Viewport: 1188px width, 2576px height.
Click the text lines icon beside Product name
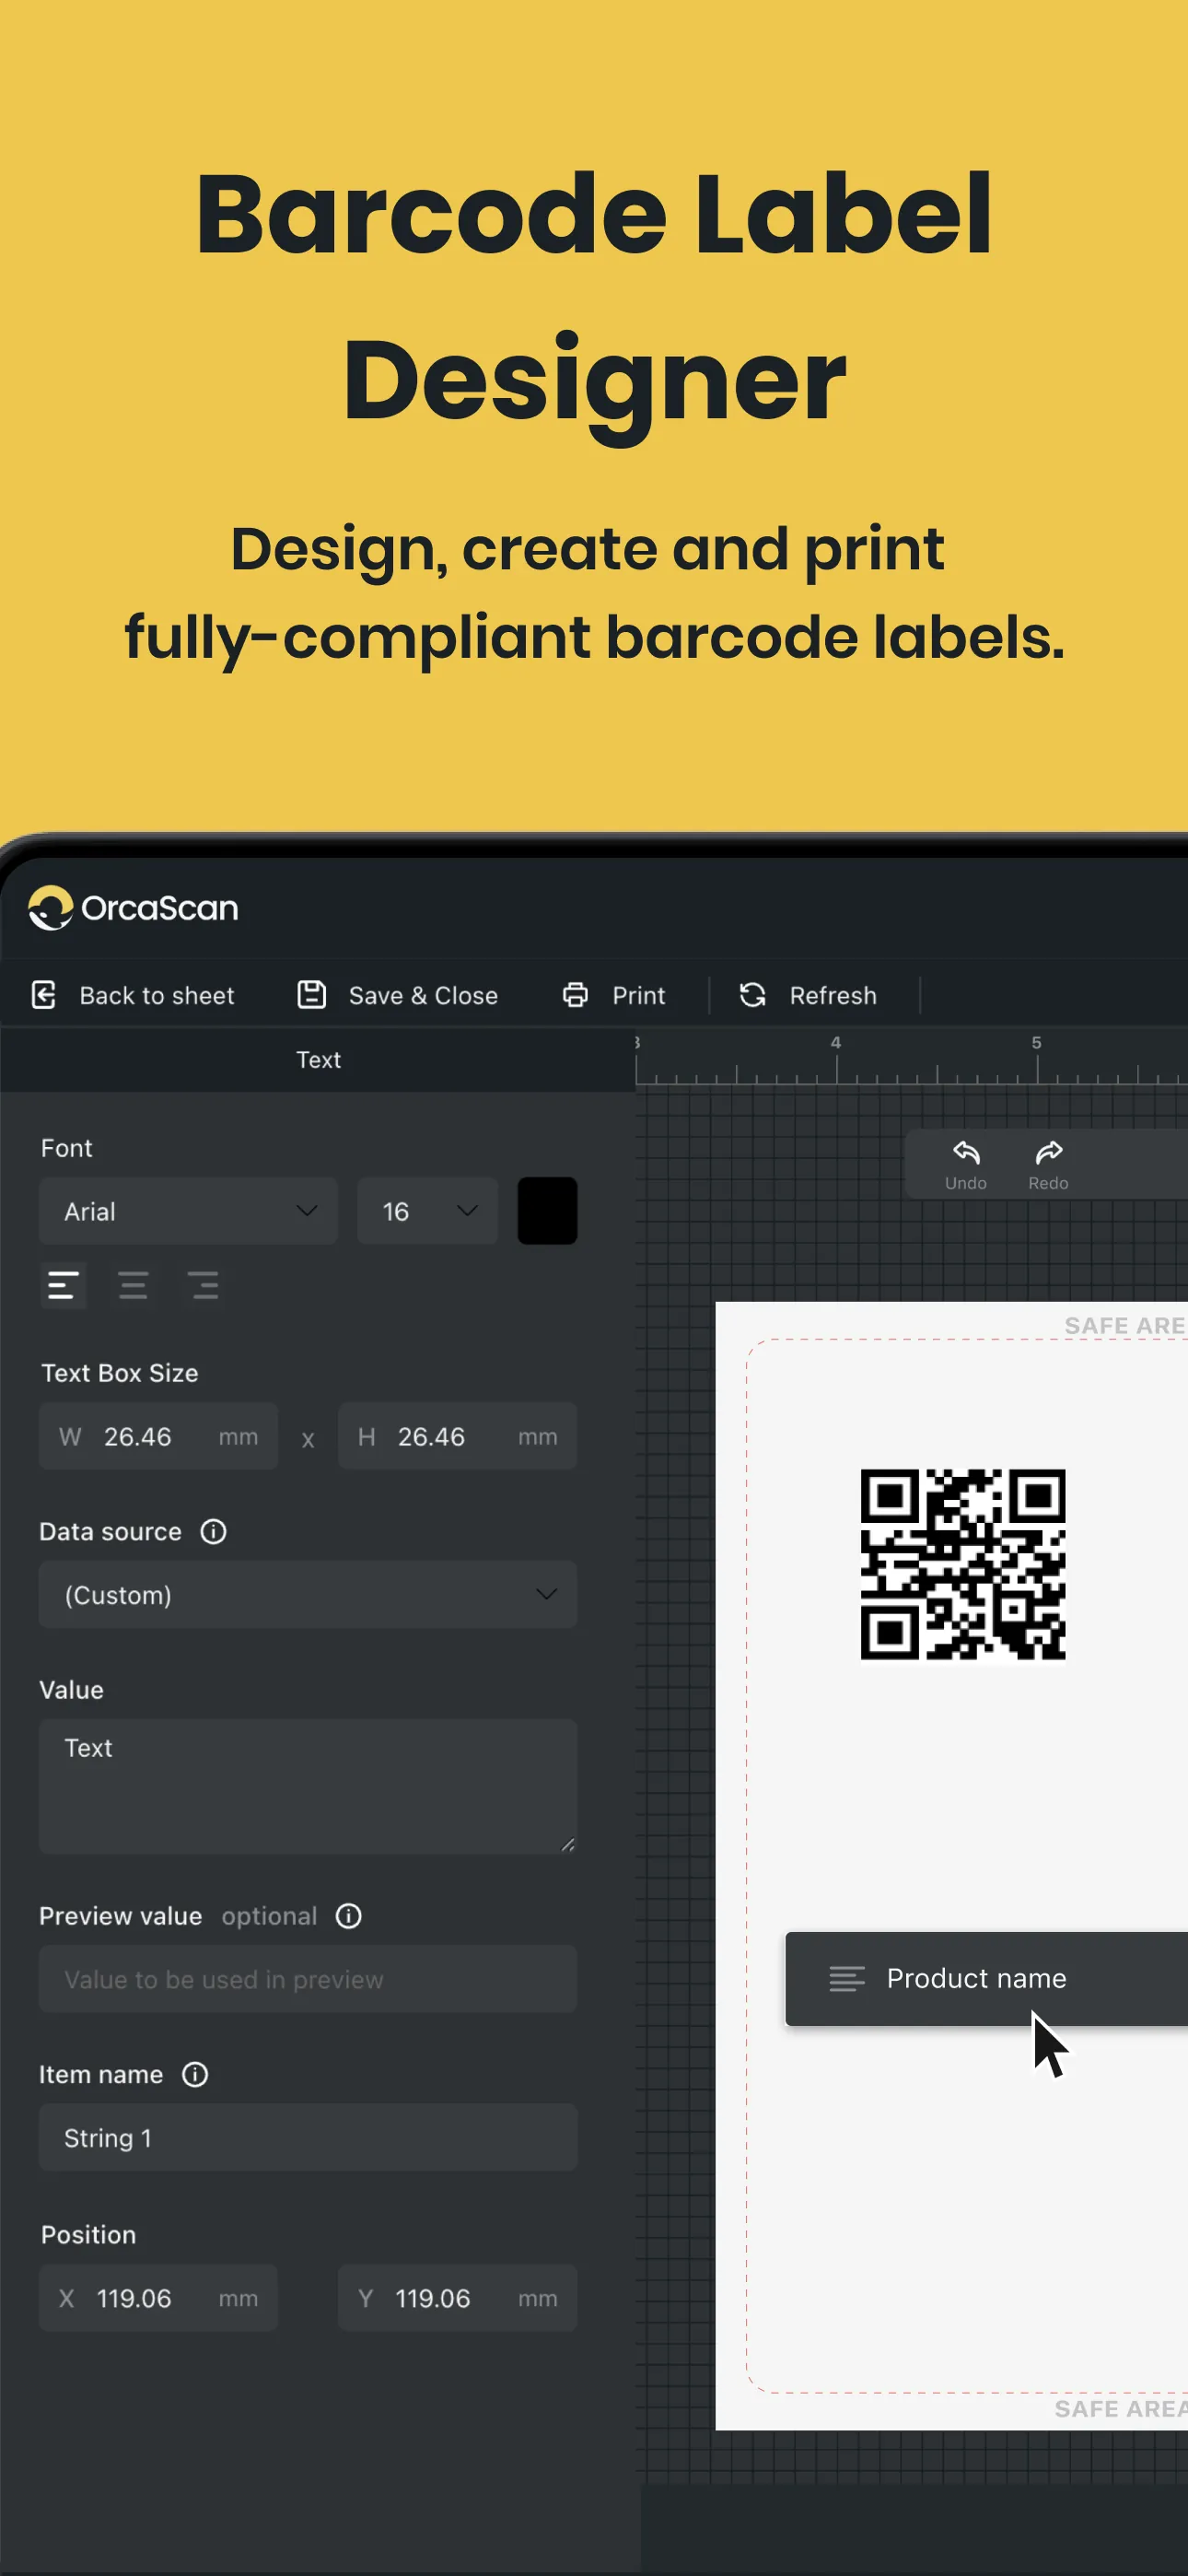(847, 1979)
